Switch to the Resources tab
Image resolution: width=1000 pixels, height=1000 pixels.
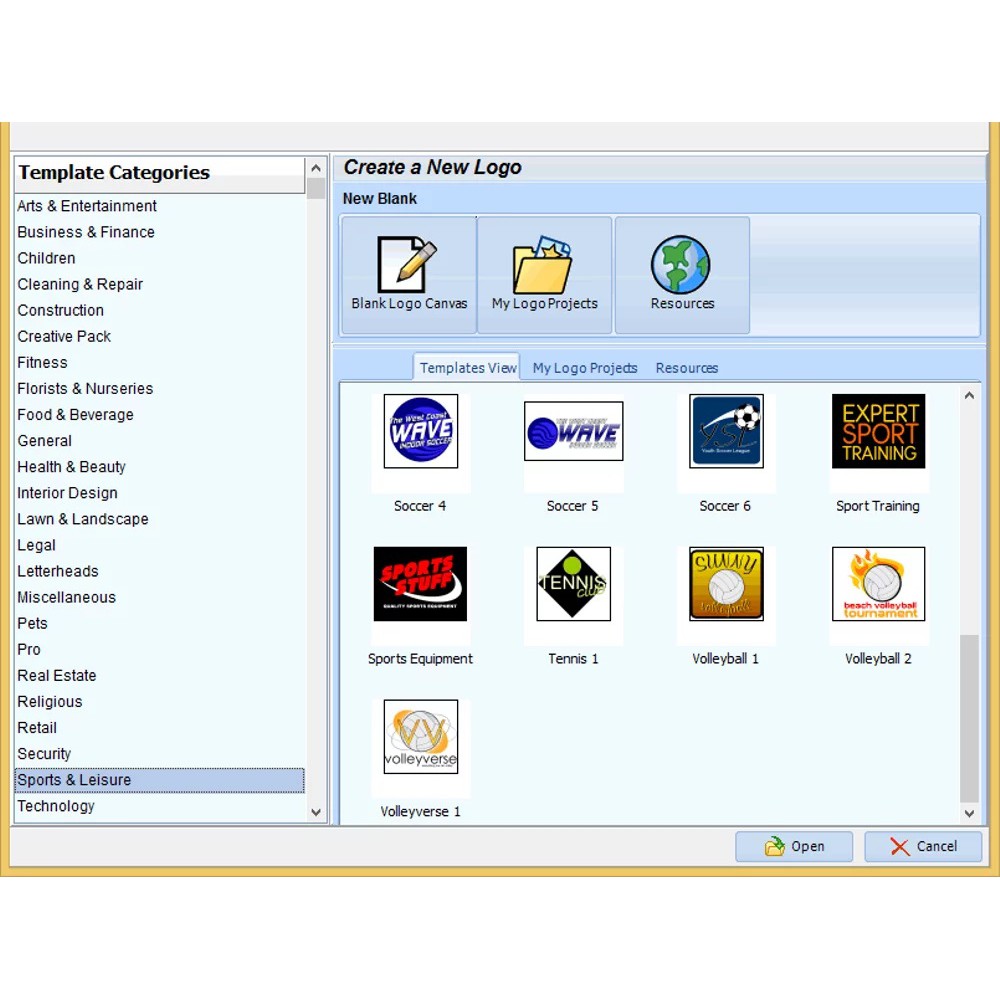[687, 368]
